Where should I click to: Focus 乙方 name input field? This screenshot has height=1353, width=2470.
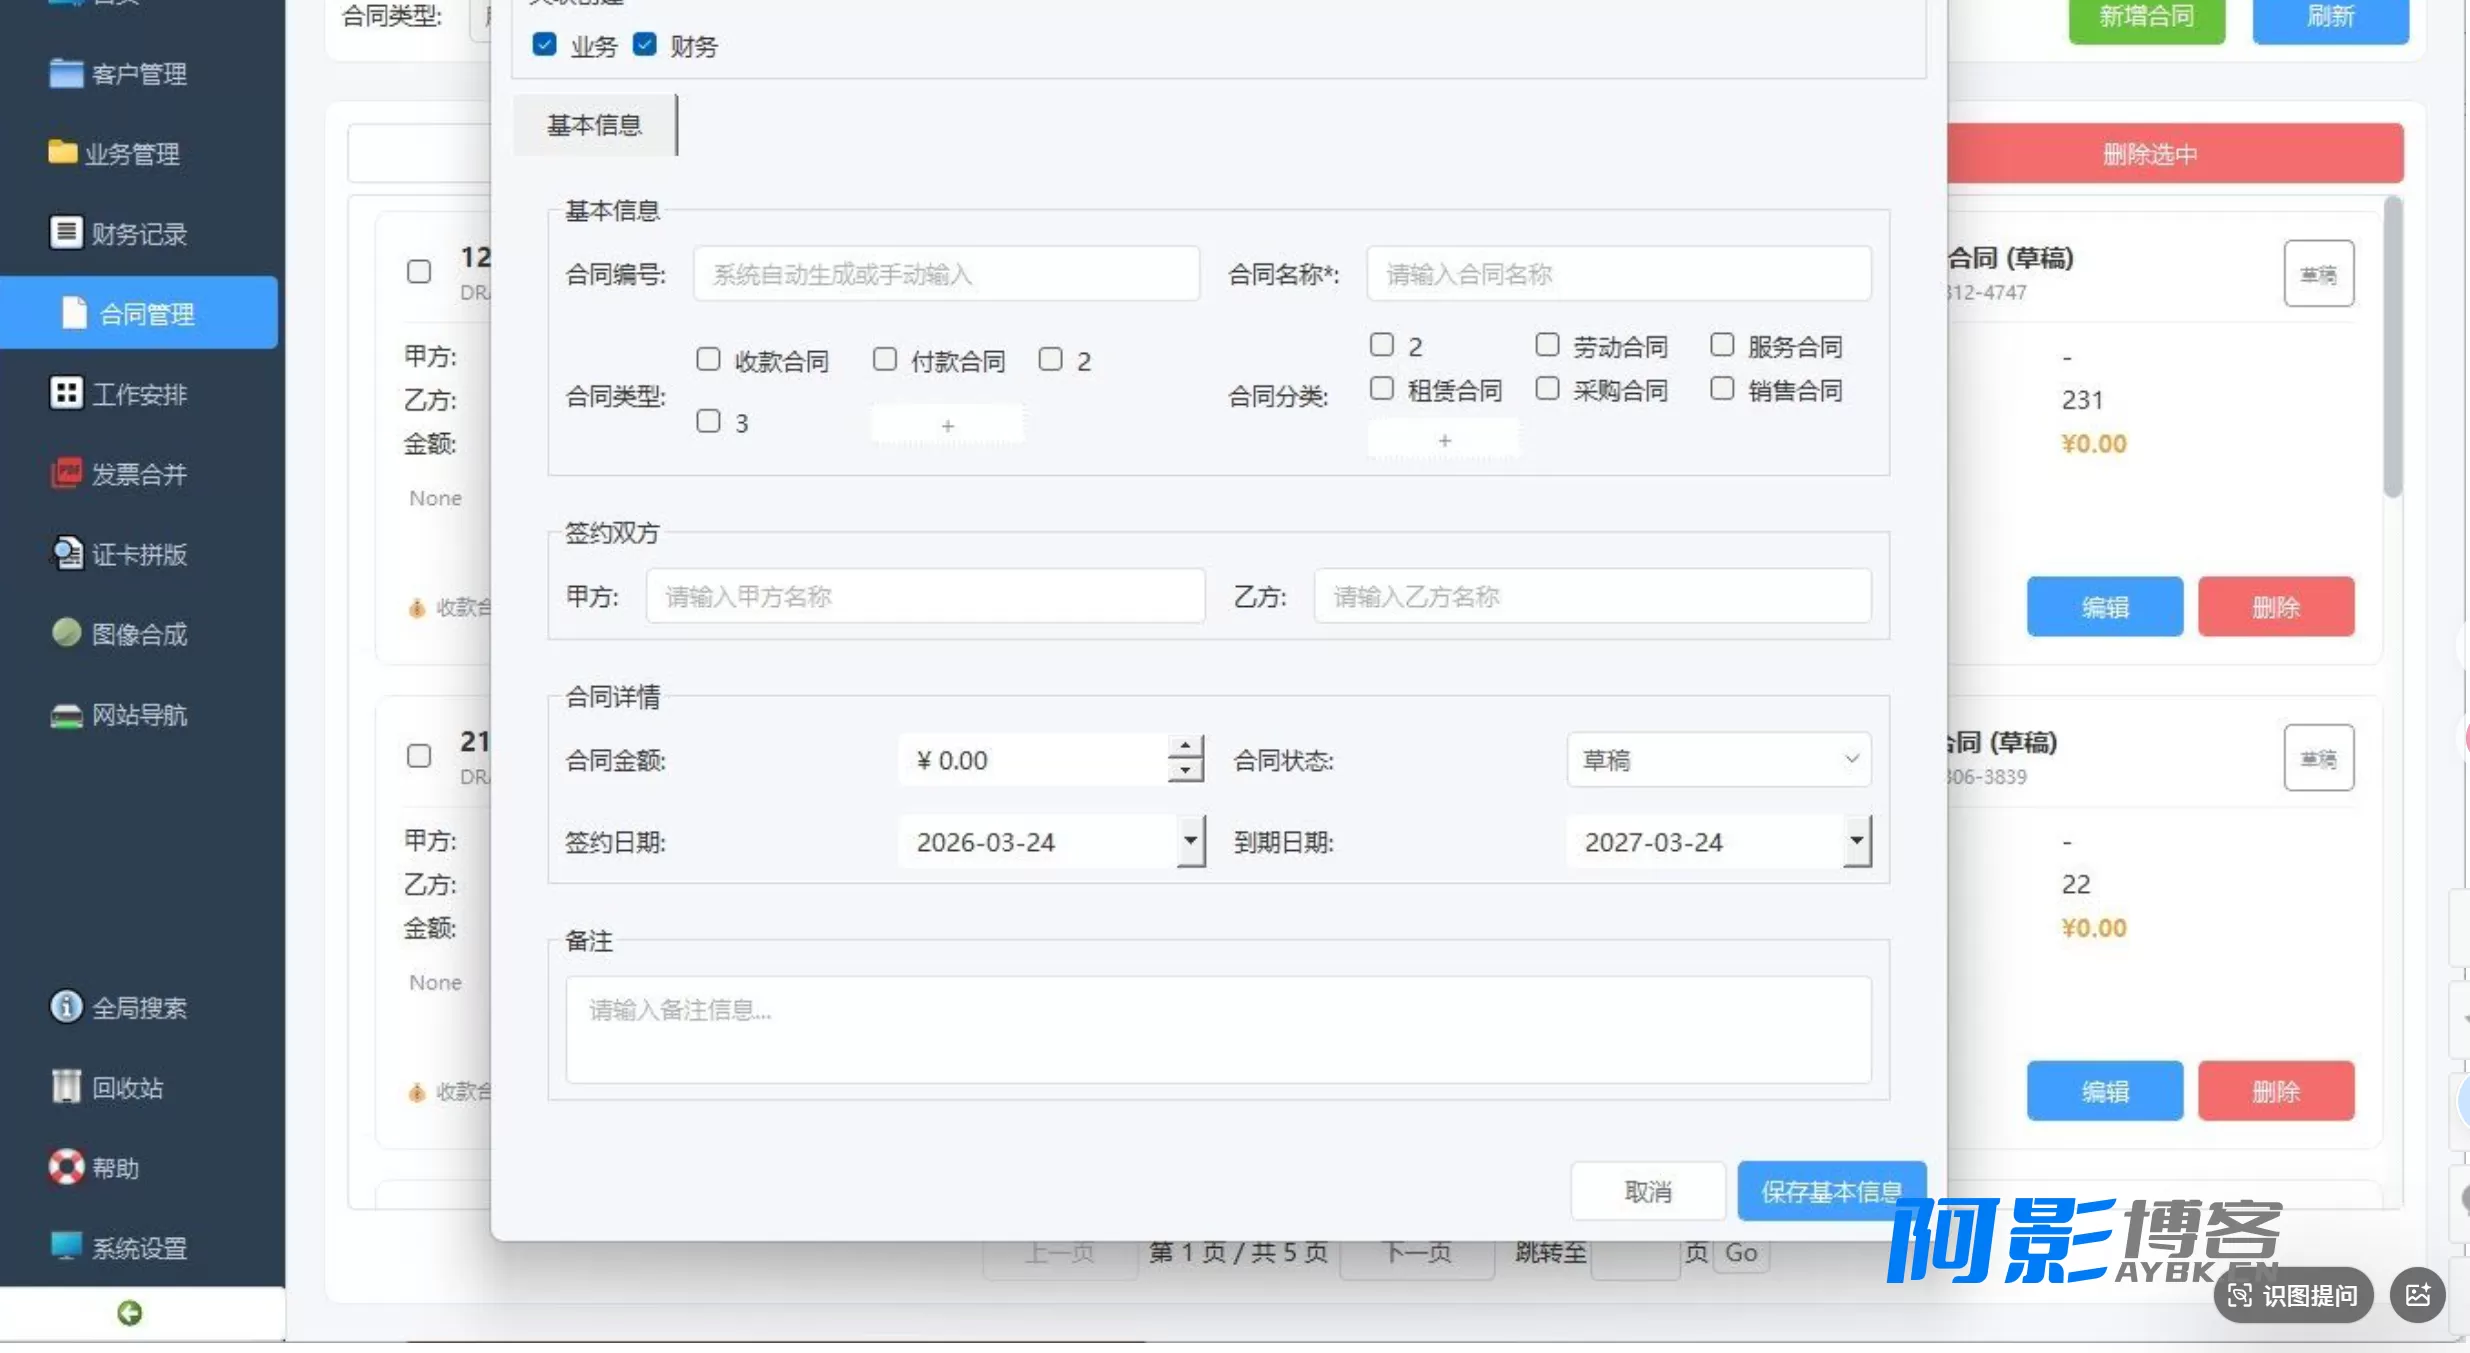(1593, 596)
